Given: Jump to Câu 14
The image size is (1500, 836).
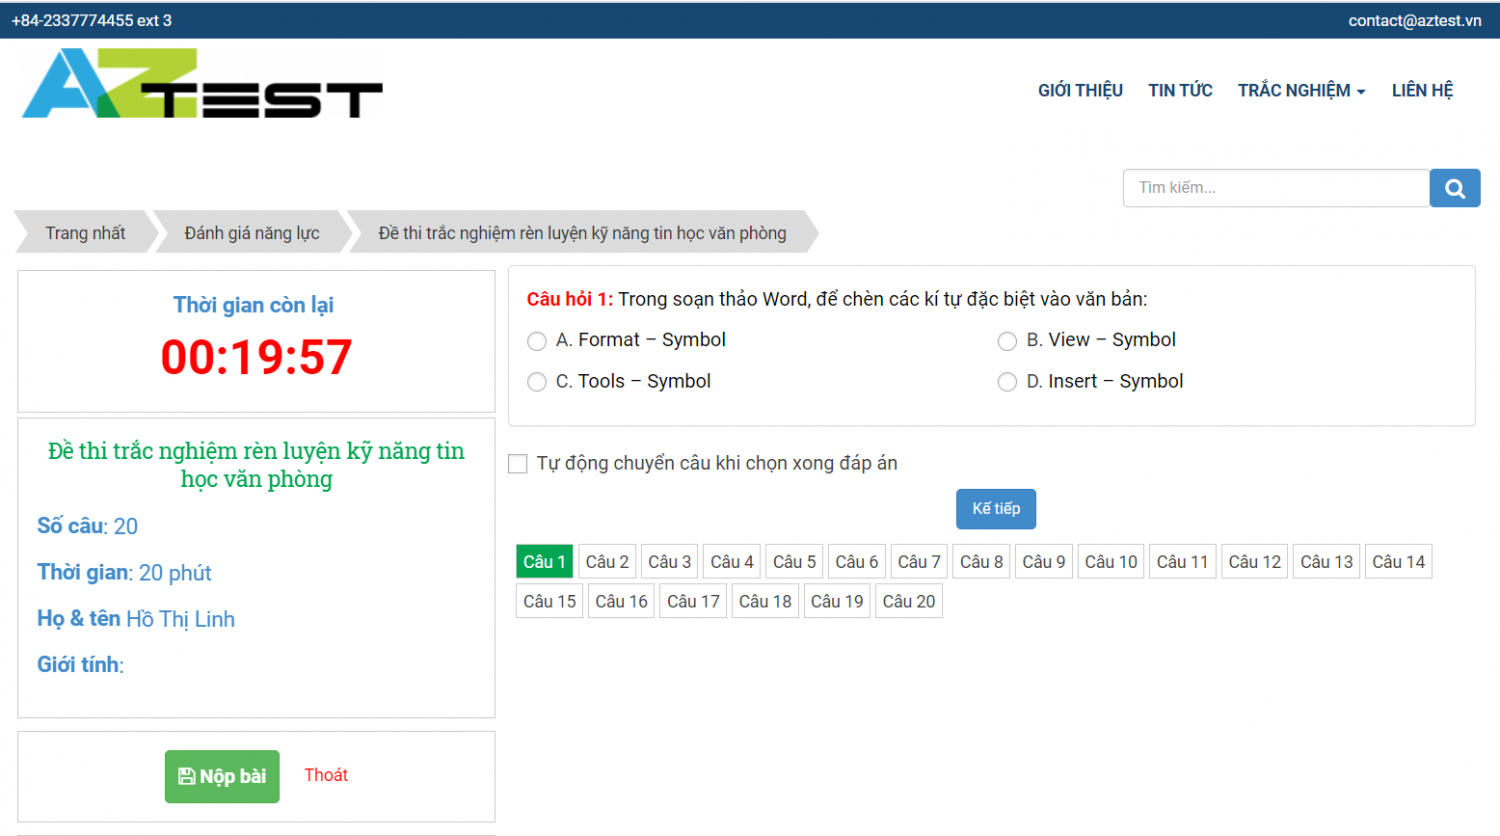Looking at the screenshot, I should (1398, 562).
